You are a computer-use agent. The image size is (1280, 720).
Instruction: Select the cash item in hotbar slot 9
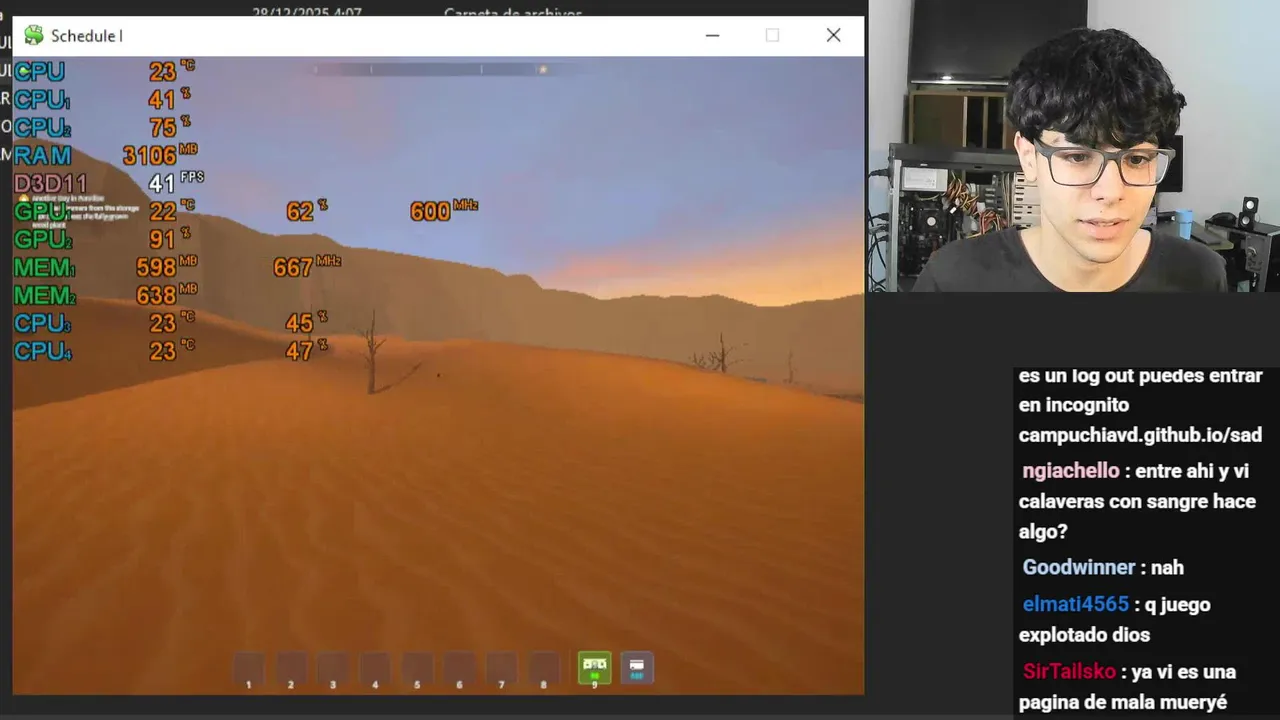[595, 667]
